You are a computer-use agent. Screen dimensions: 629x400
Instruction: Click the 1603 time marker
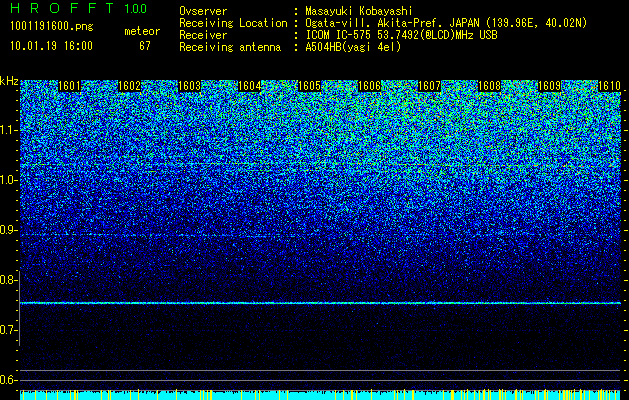pyautogui.click(x=189, y=86)
